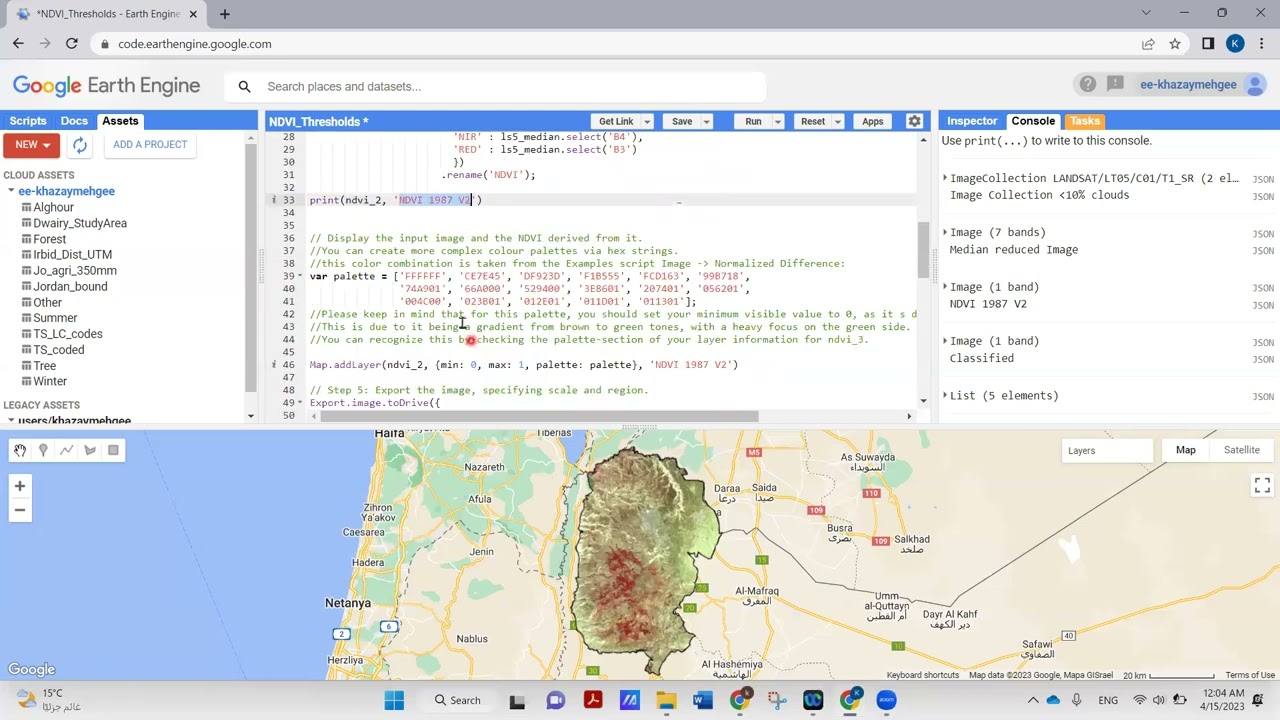The width and height of the screenshot is (1280, 720).
Task: Open the Apps button
Action: coord(873,122)
